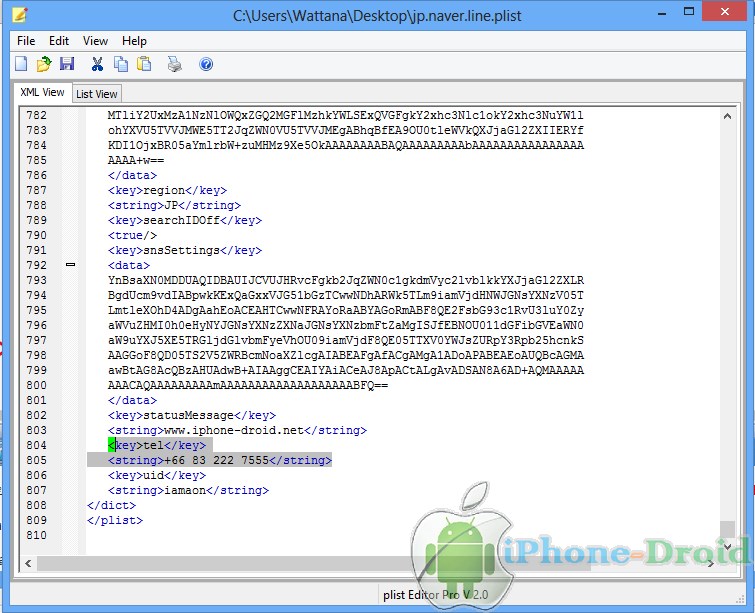Click the closing plist tag line
This screenshot has width=755, height=613.
115,520
